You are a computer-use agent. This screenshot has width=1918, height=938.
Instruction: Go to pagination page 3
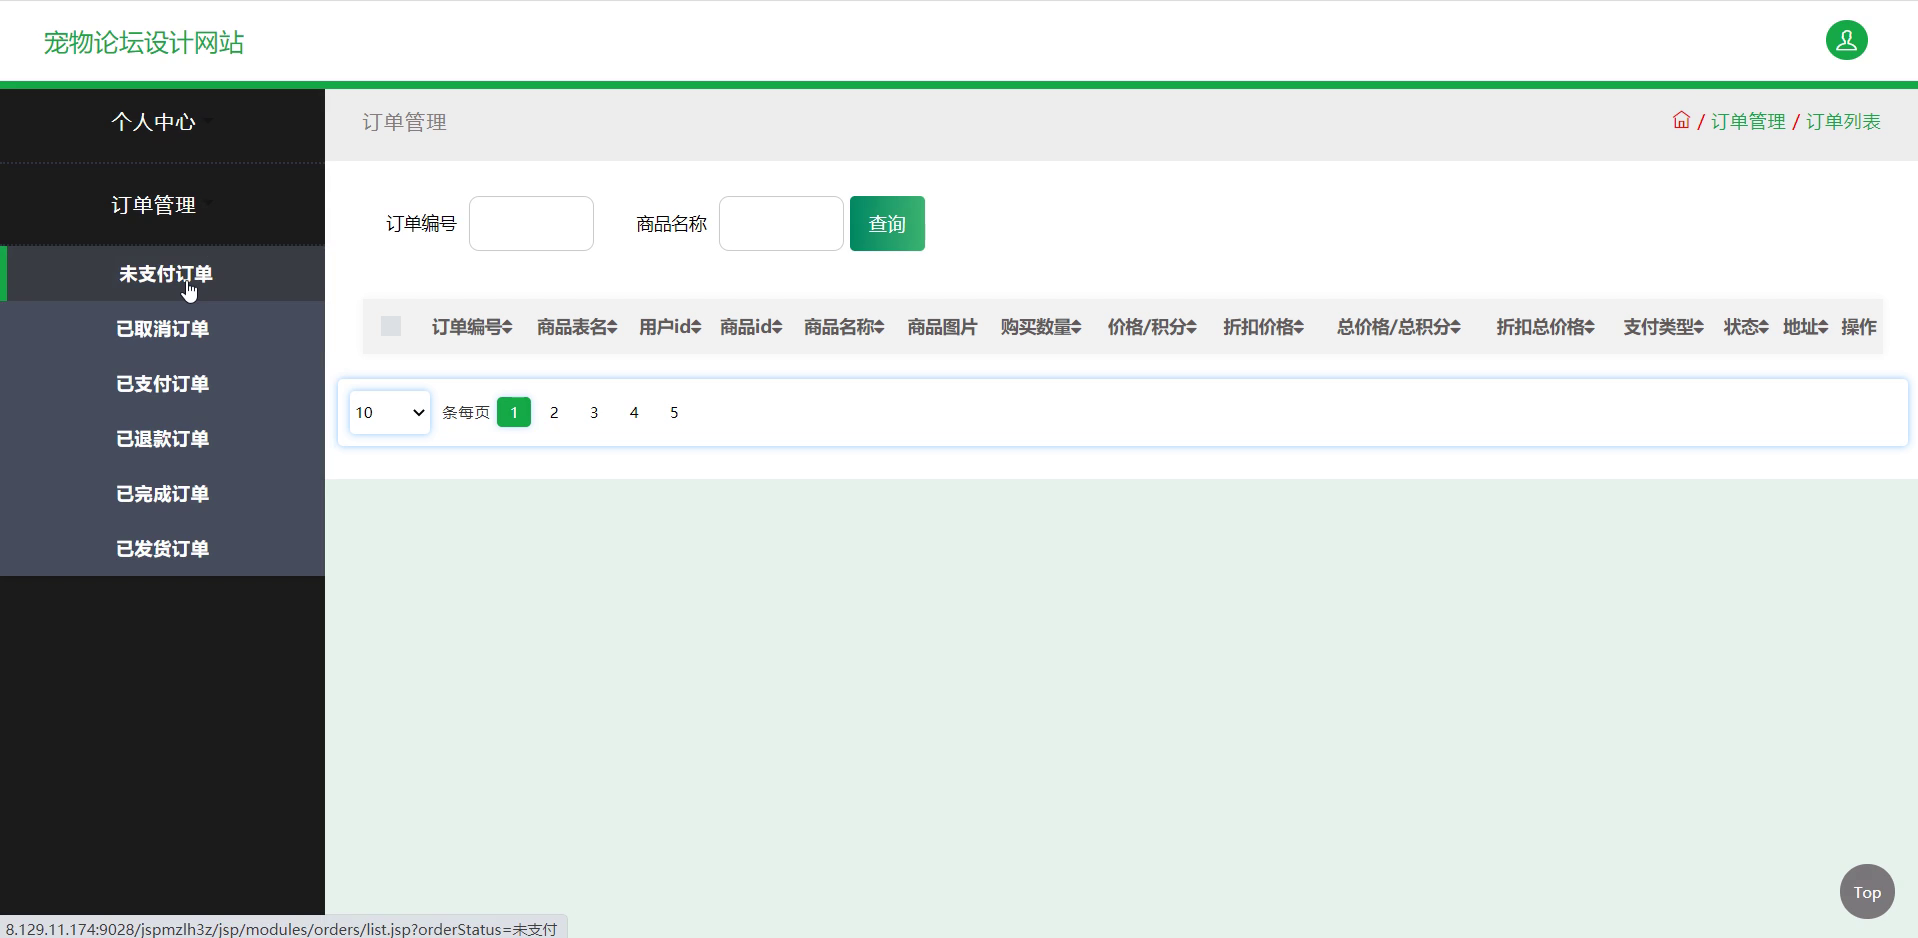pyautogui.click(x=594, y=412)
